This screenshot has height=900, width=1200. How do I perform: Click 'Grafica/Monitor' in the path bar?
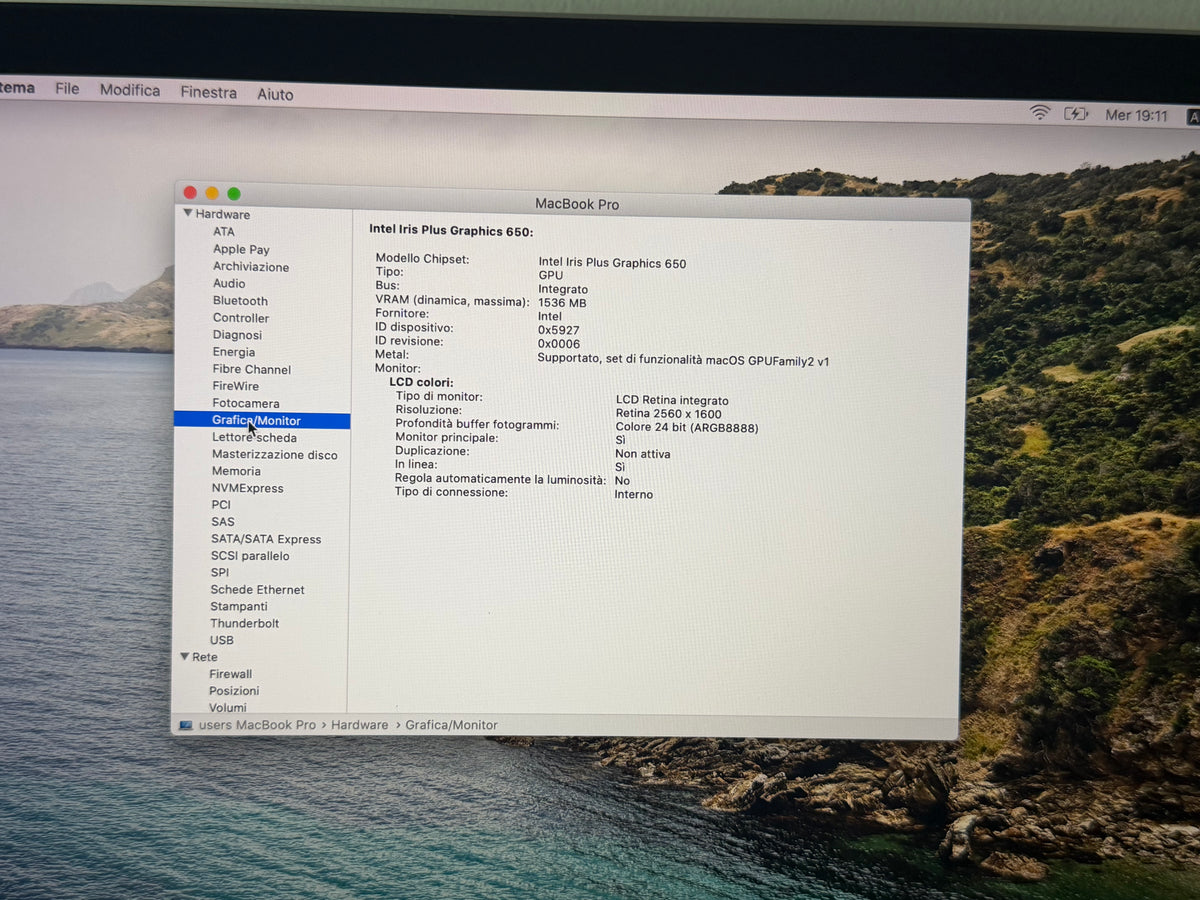coord(451,725)
